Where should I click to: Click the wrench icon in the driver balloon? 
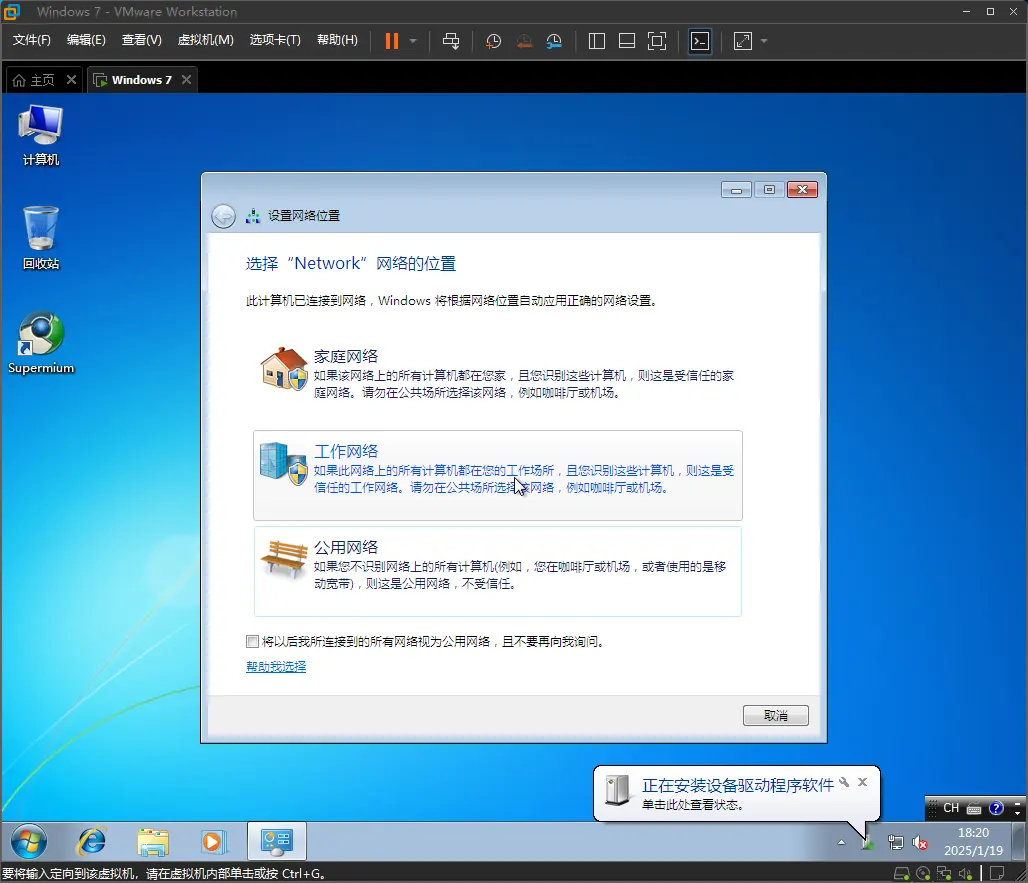[844, 782]
